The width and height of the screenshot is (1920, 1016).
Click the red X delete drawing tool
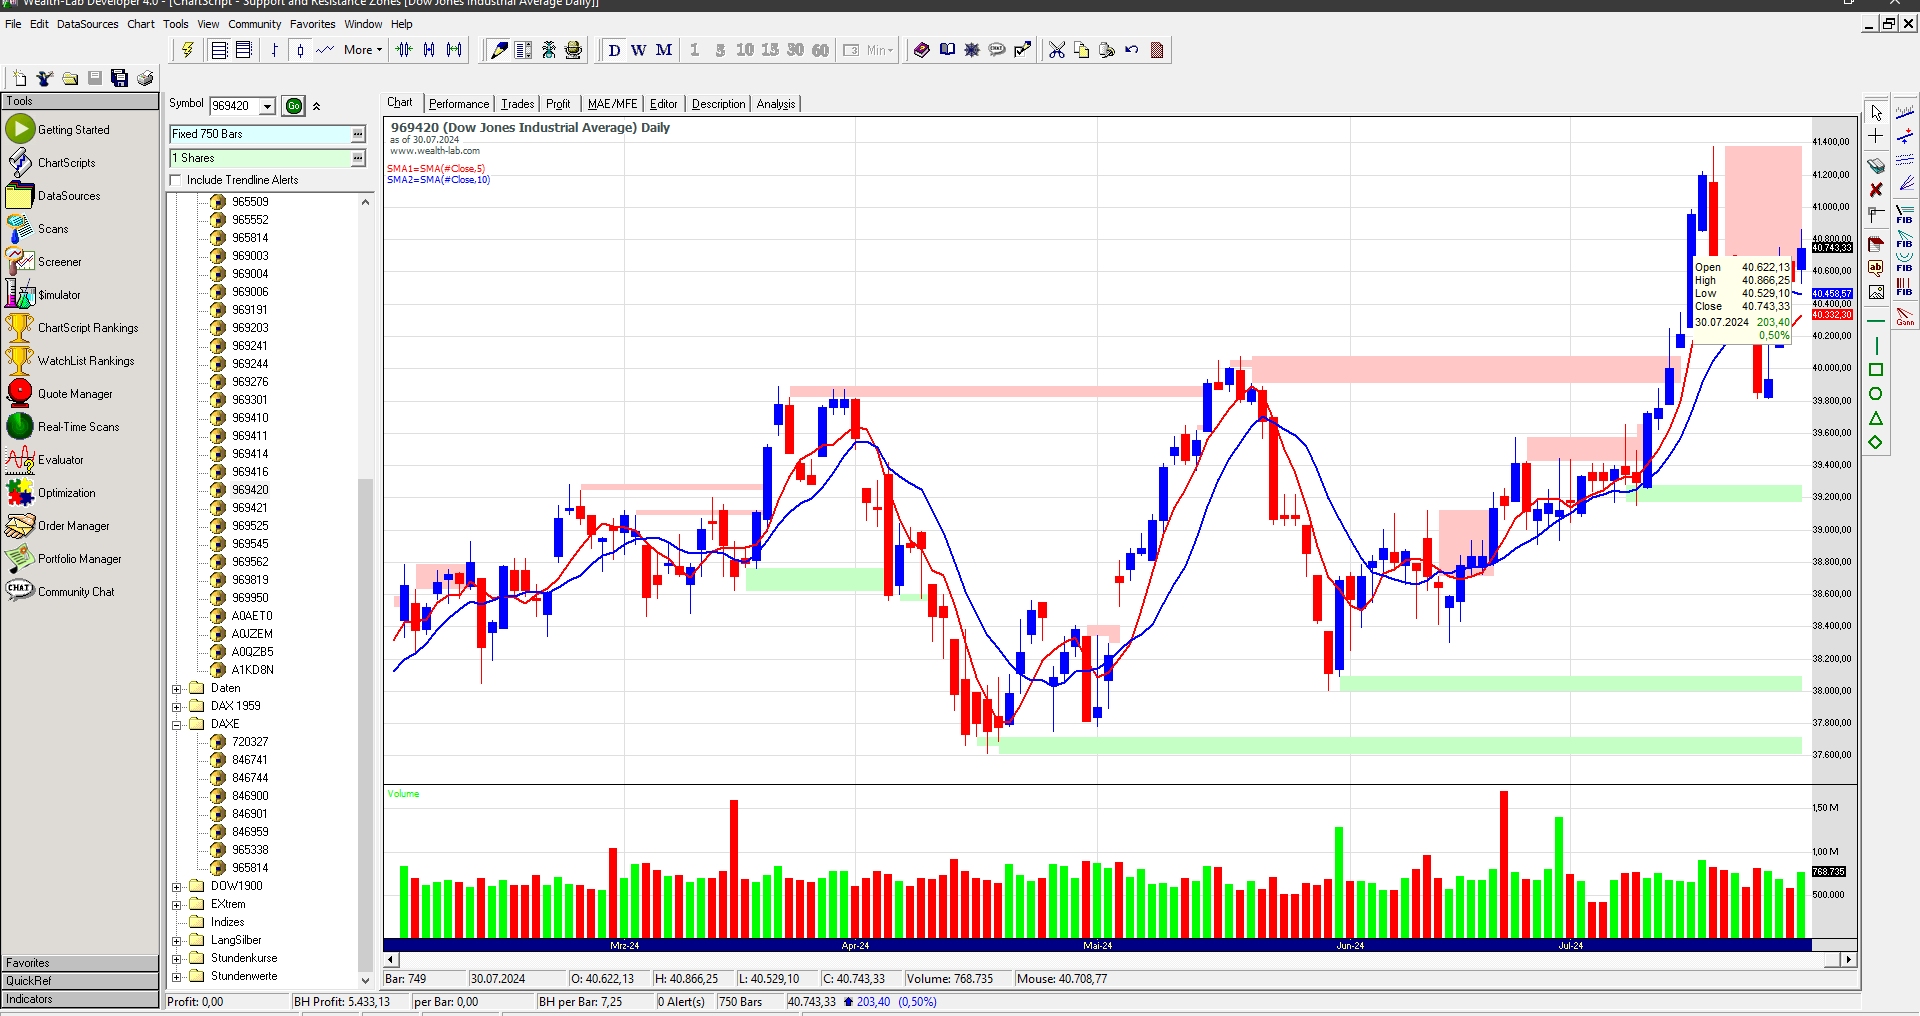pyautogui.click(x=1876, y=190)
